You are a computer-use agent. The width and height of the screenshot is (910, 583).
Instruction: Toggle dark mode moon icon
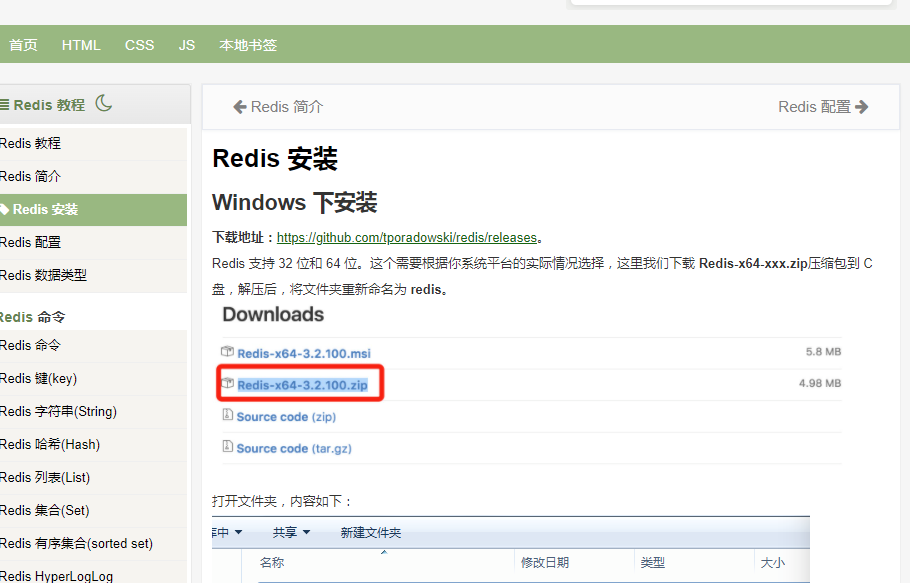104,103
